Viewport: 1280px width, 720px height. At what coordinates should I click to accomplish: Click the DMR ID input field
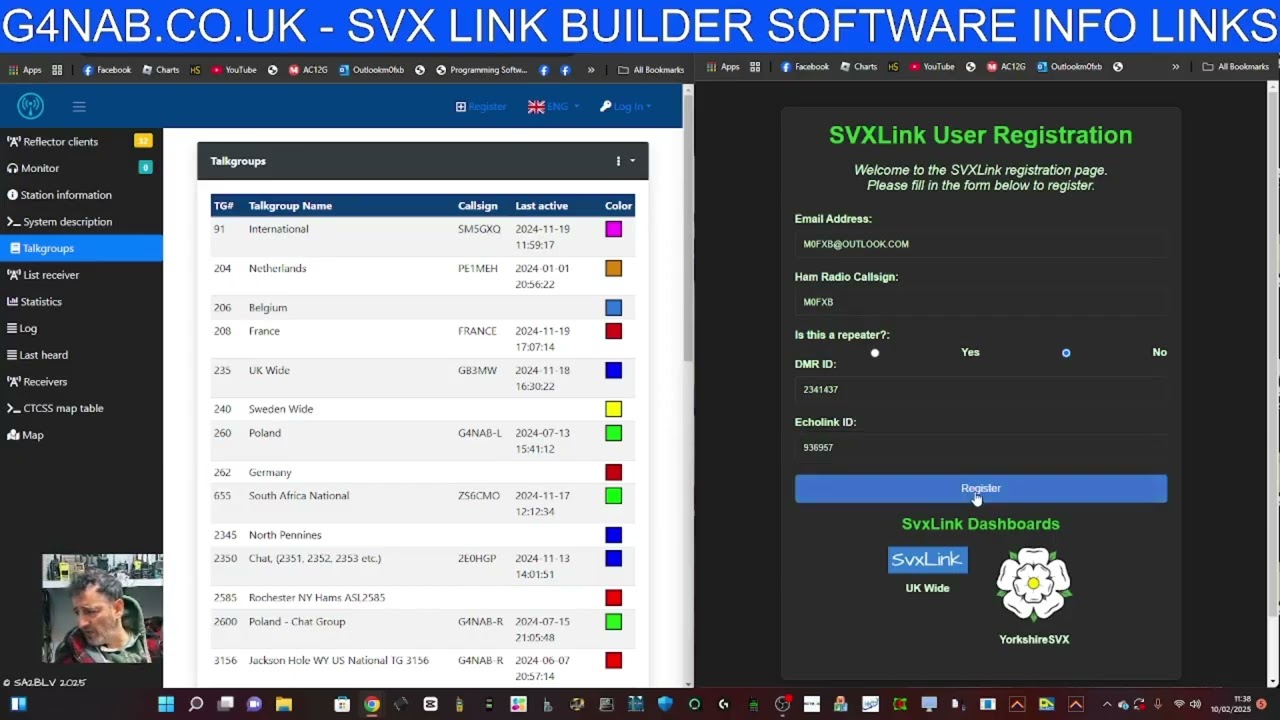point(980,390)
